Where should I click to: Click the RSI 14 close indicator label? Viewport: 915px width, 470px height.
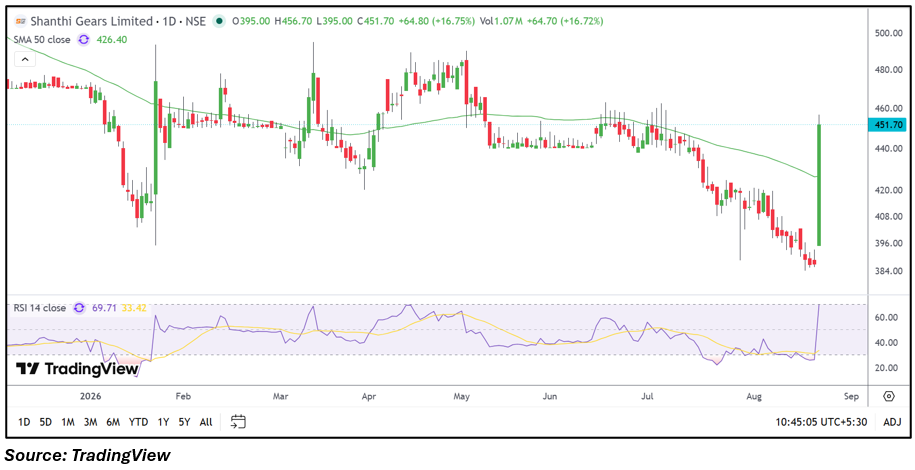pyautogui.click(x=41, y=308)
